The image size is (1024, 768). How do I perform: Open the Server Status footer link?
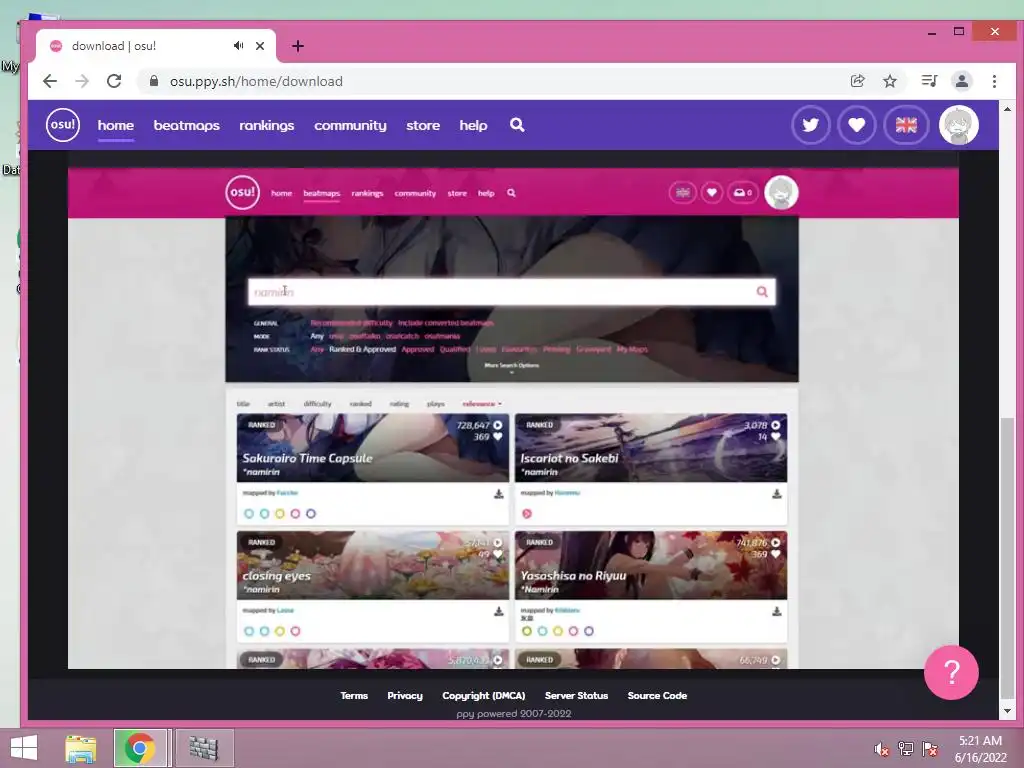(x=576, y=696)
